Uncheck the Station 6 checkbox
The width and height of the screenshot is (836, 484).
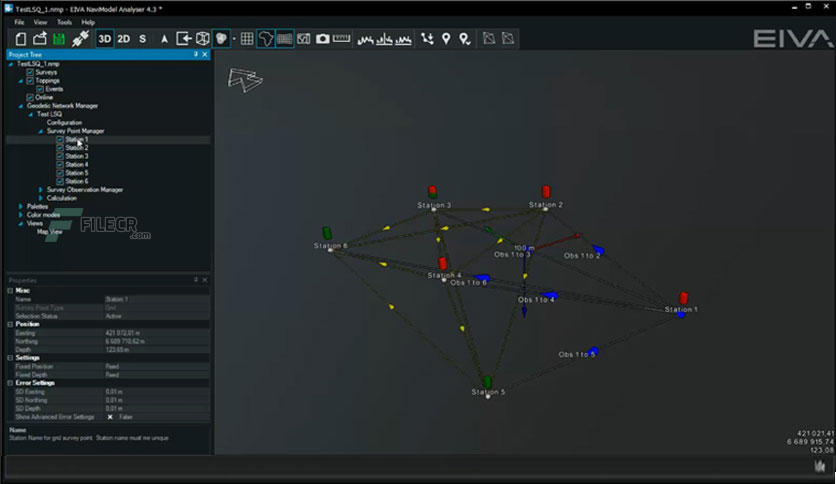(x=60, y=182)
